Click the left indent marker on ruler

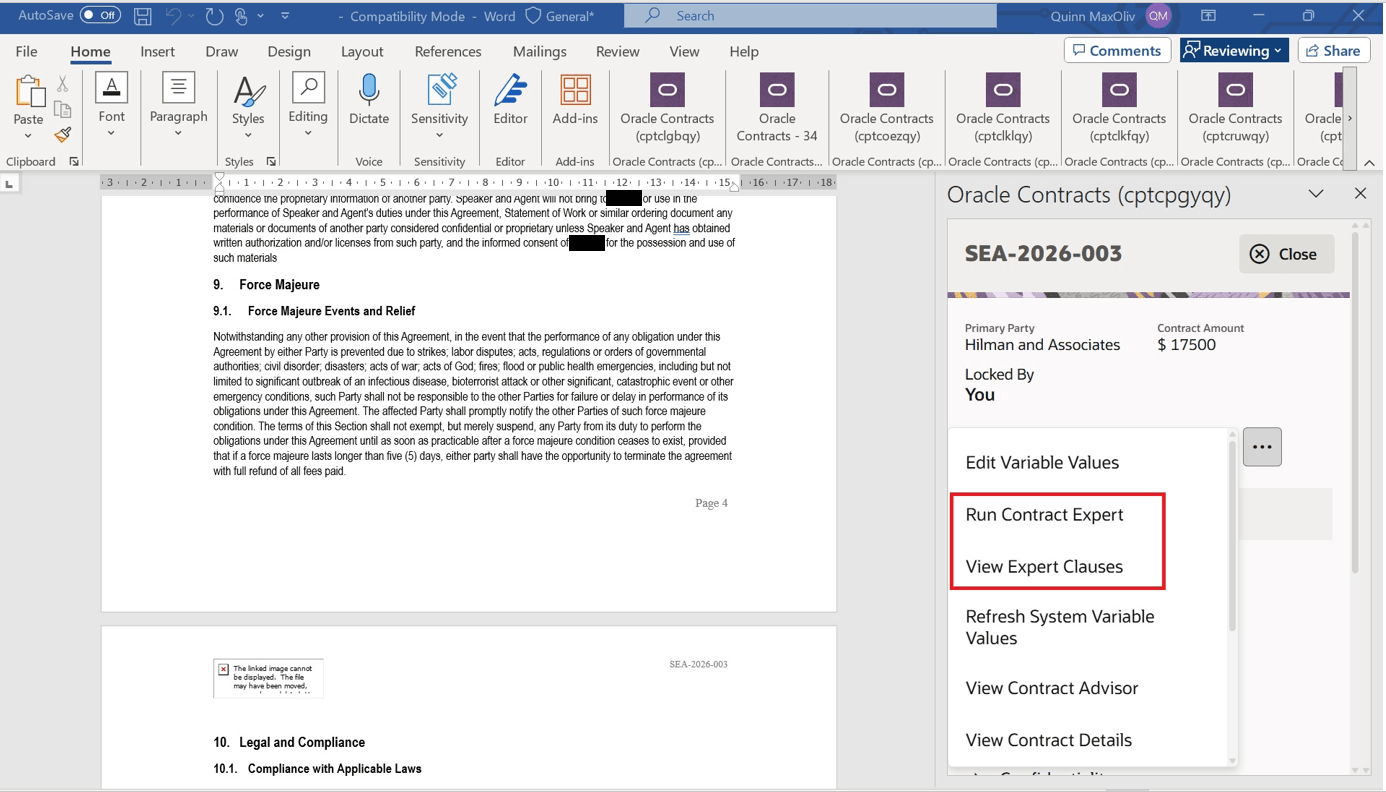coord(219,184)
